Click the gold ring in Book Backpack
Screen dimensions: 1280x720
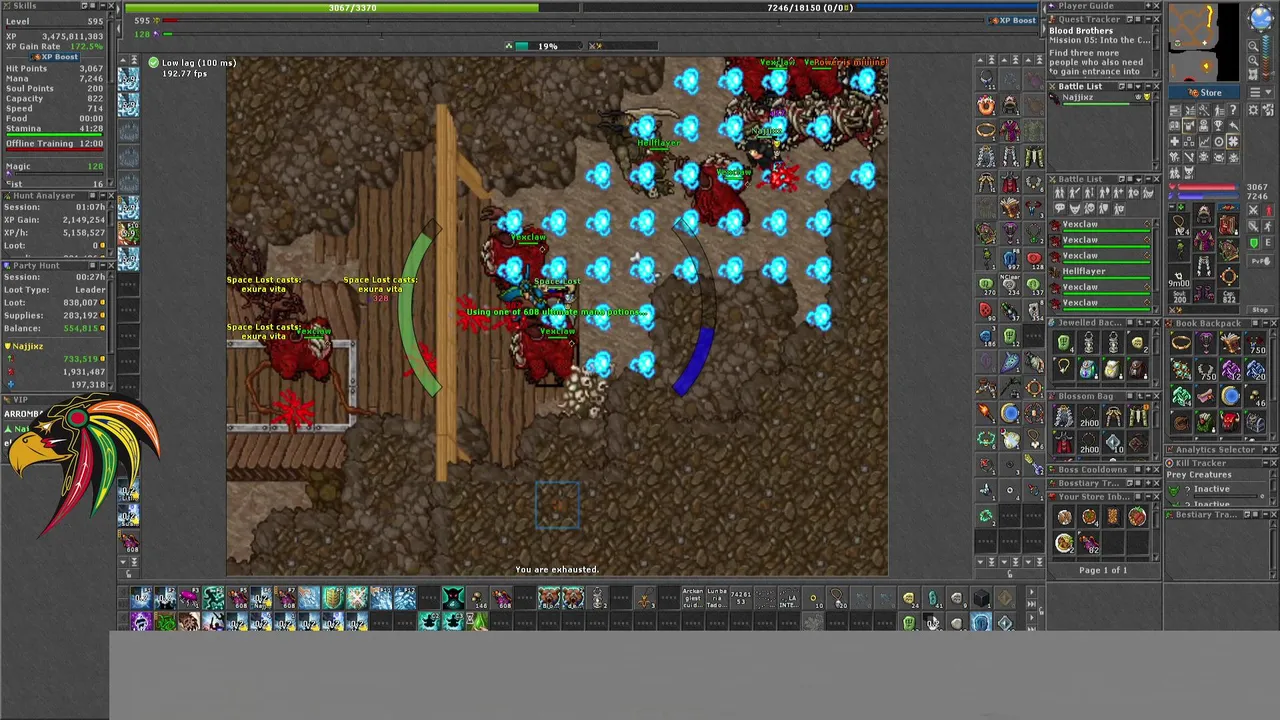1181,342
